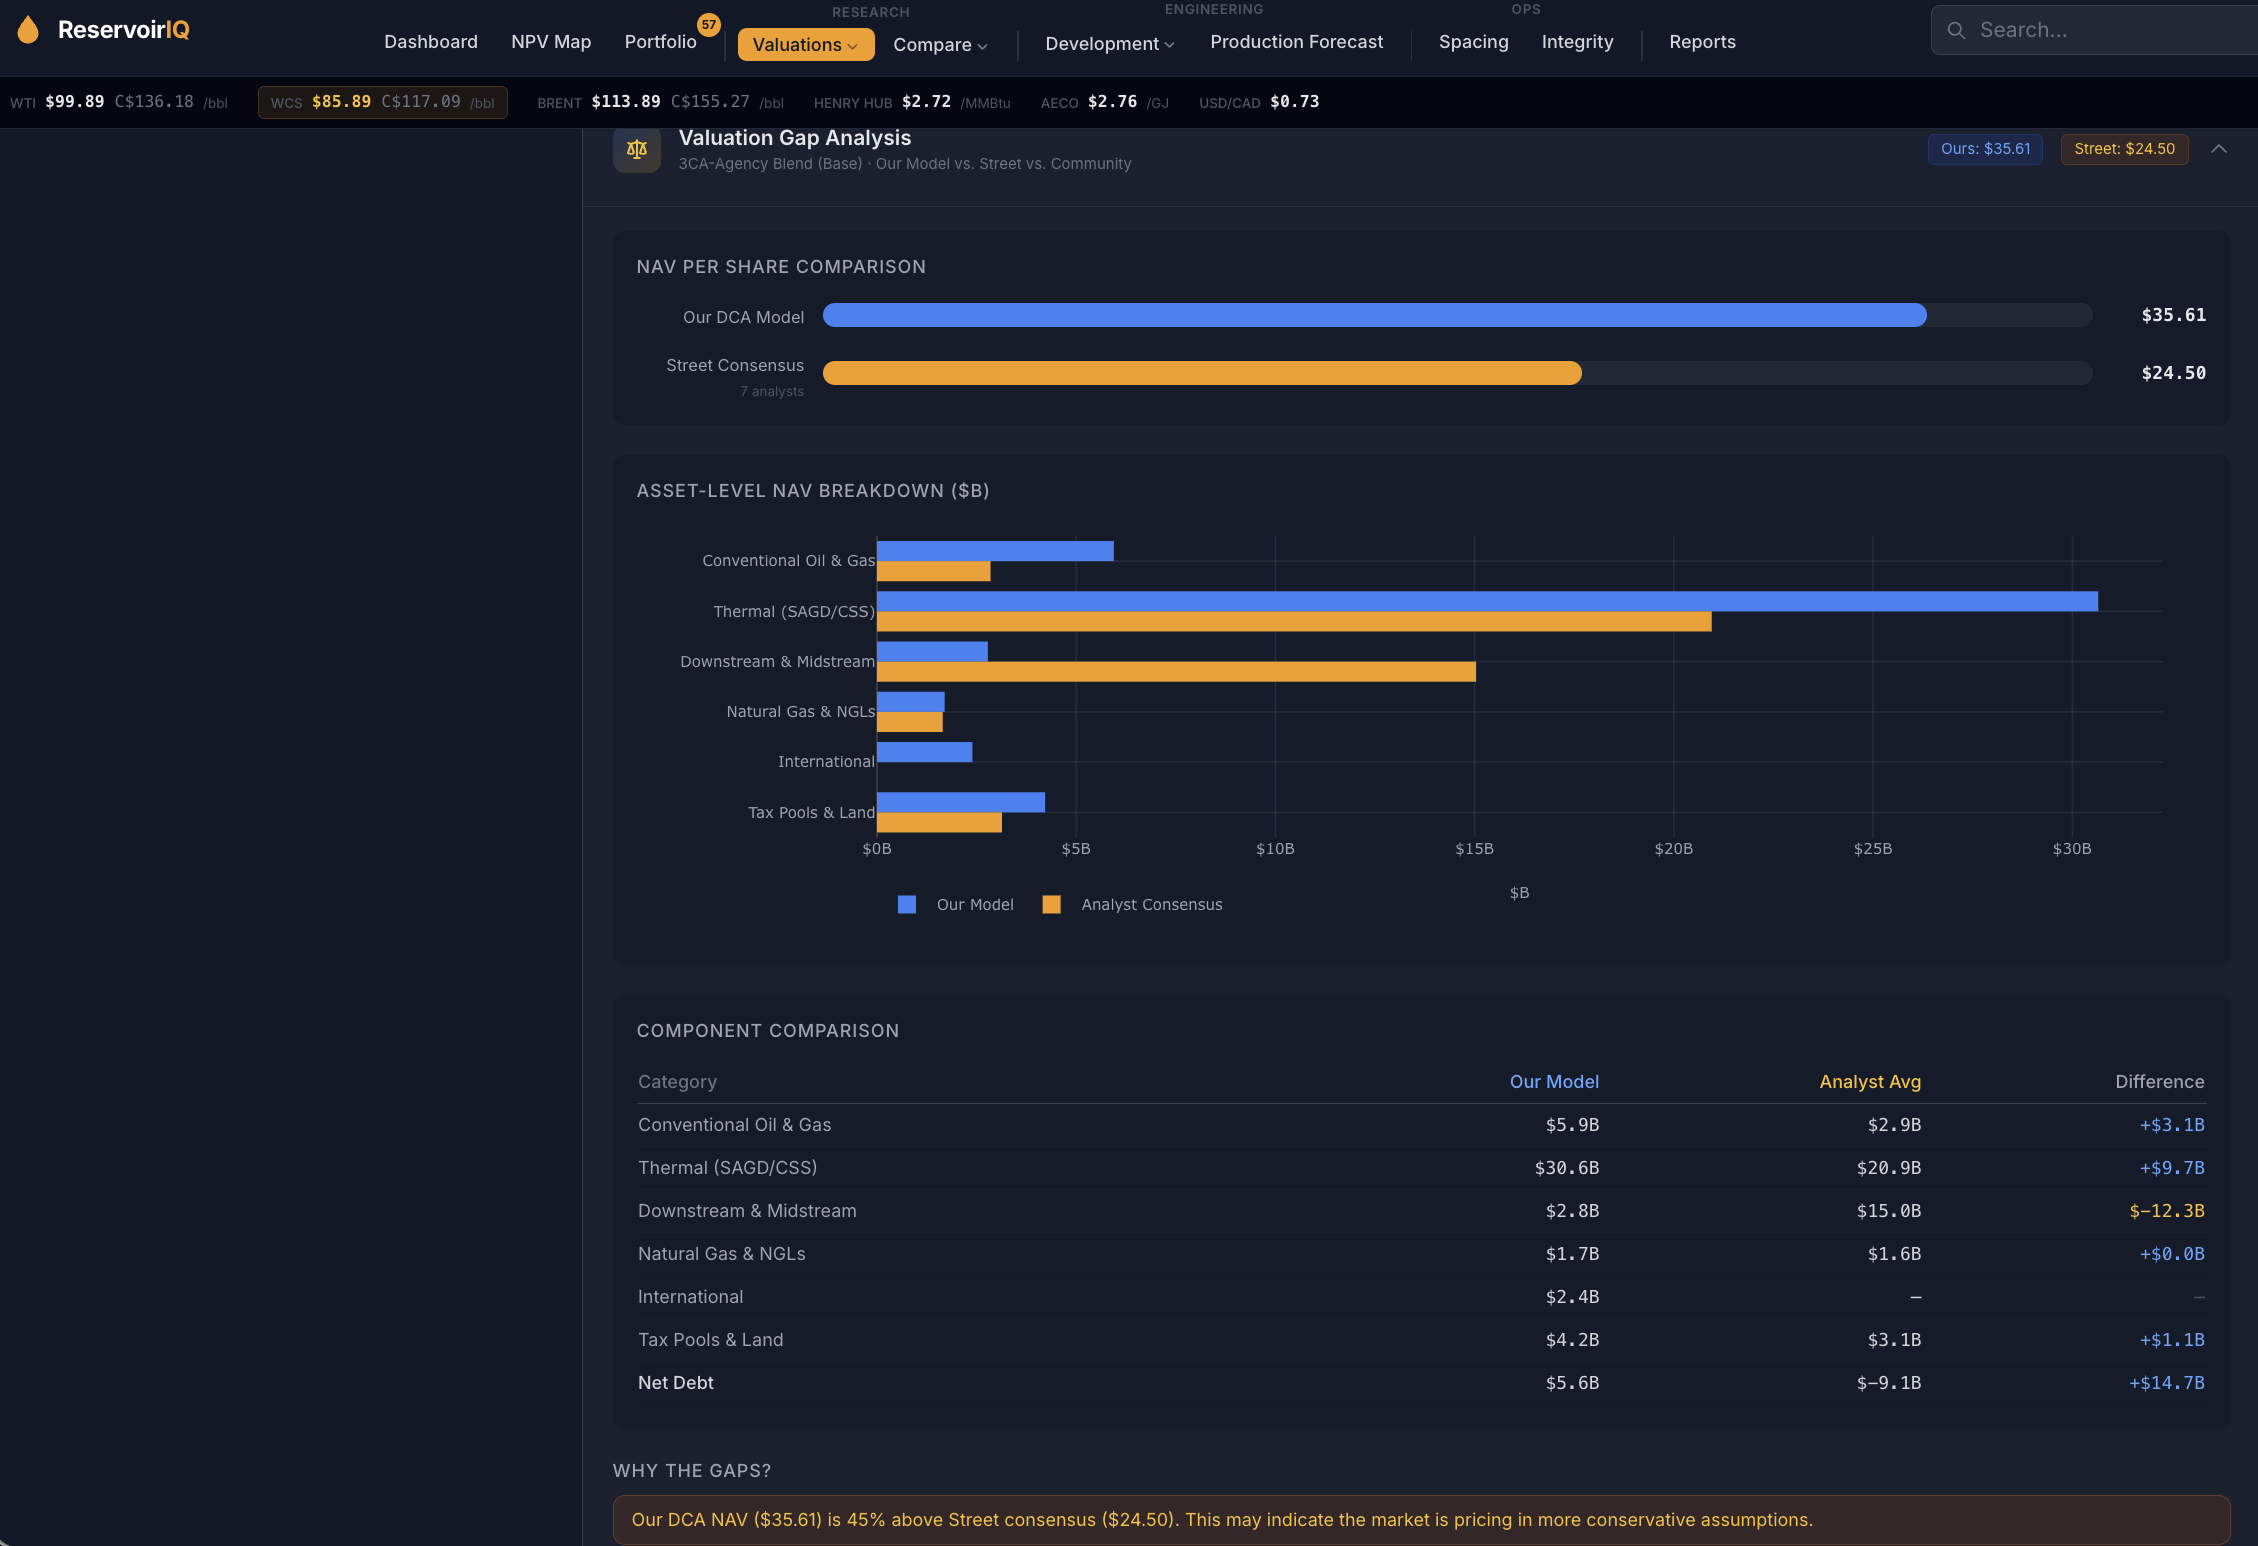Viewport: 2258px width, 1546px height.
Task: Click the +$14.7B Net Debt difference
Action: (x=2166, y=1382)
